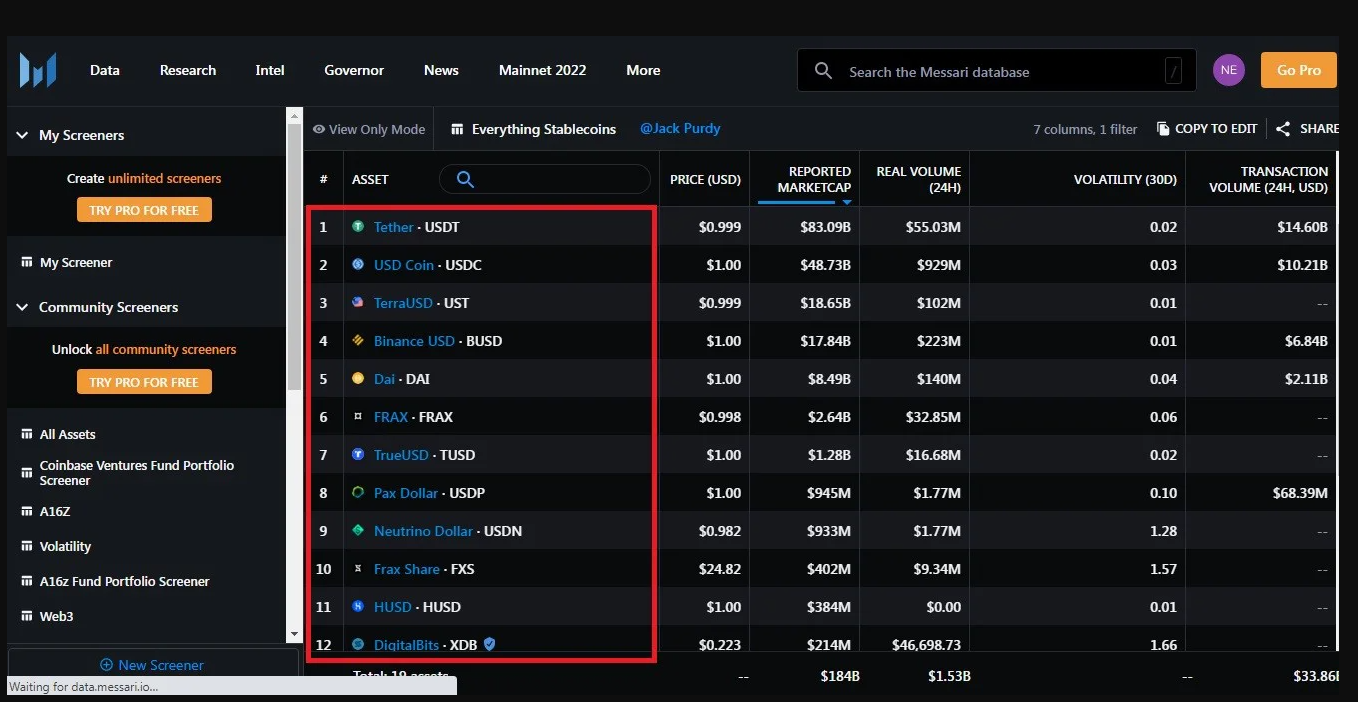Open the Governor menu

(x=354, y=70)
